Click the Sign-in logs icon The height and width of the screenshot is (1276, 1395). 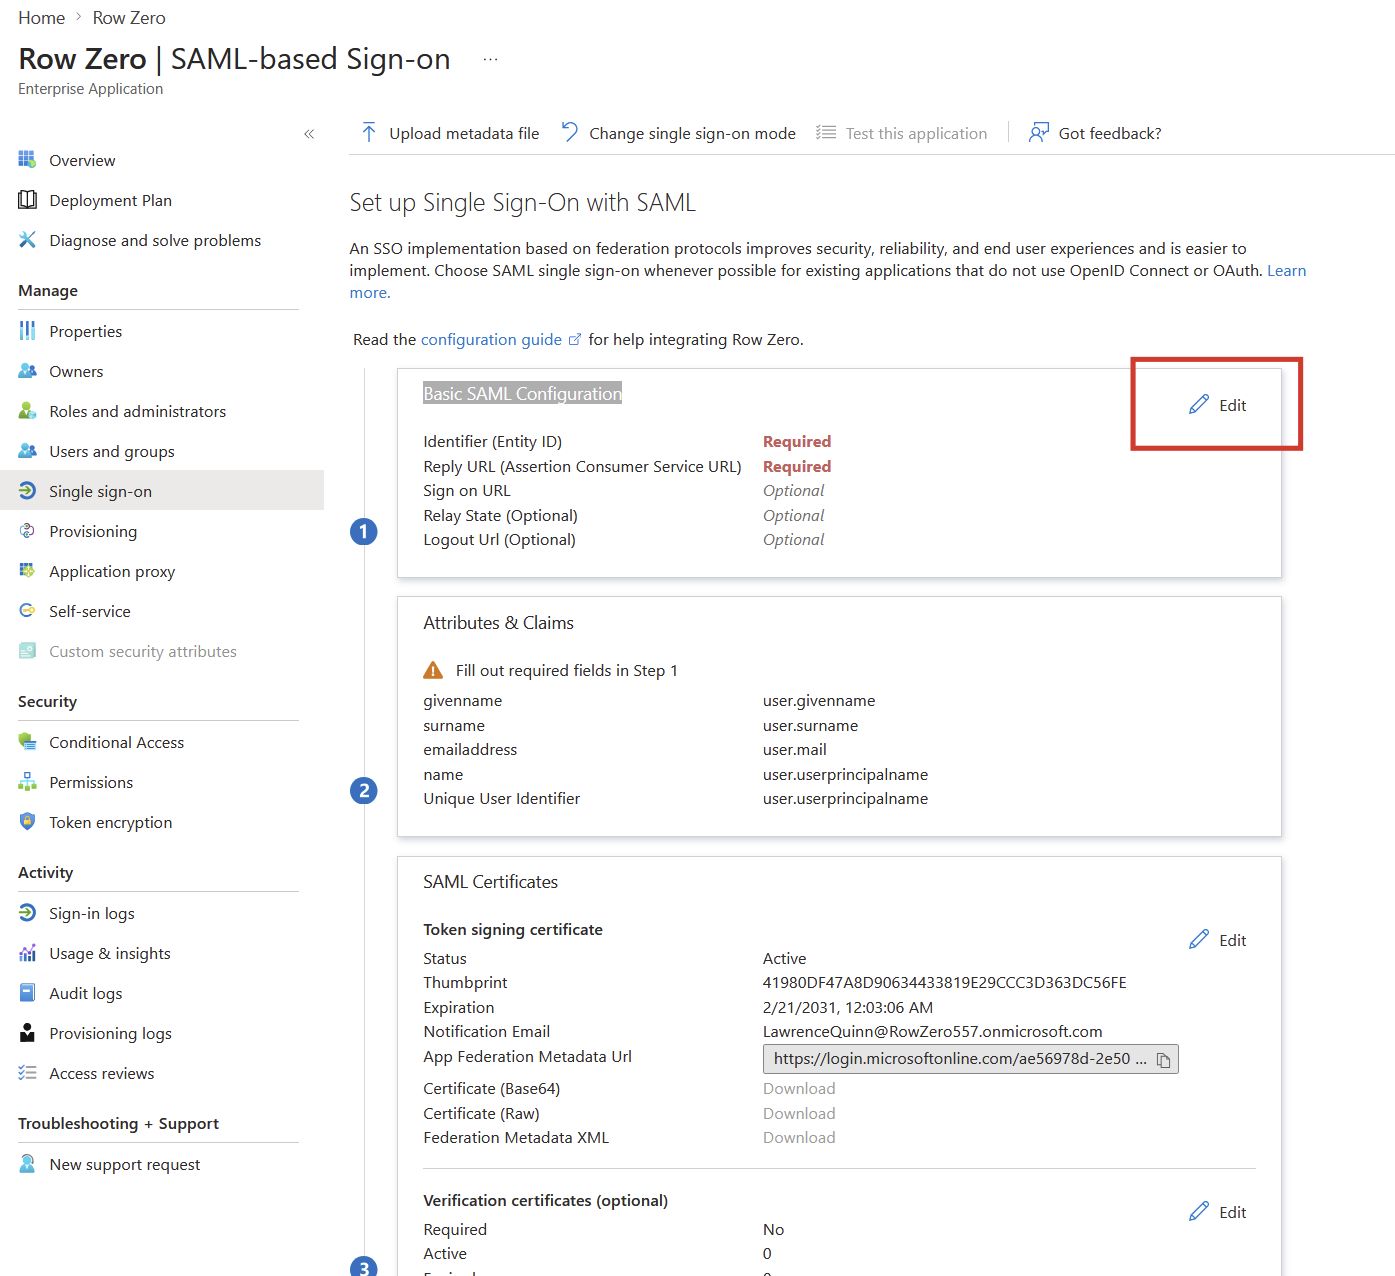[27, 913]
